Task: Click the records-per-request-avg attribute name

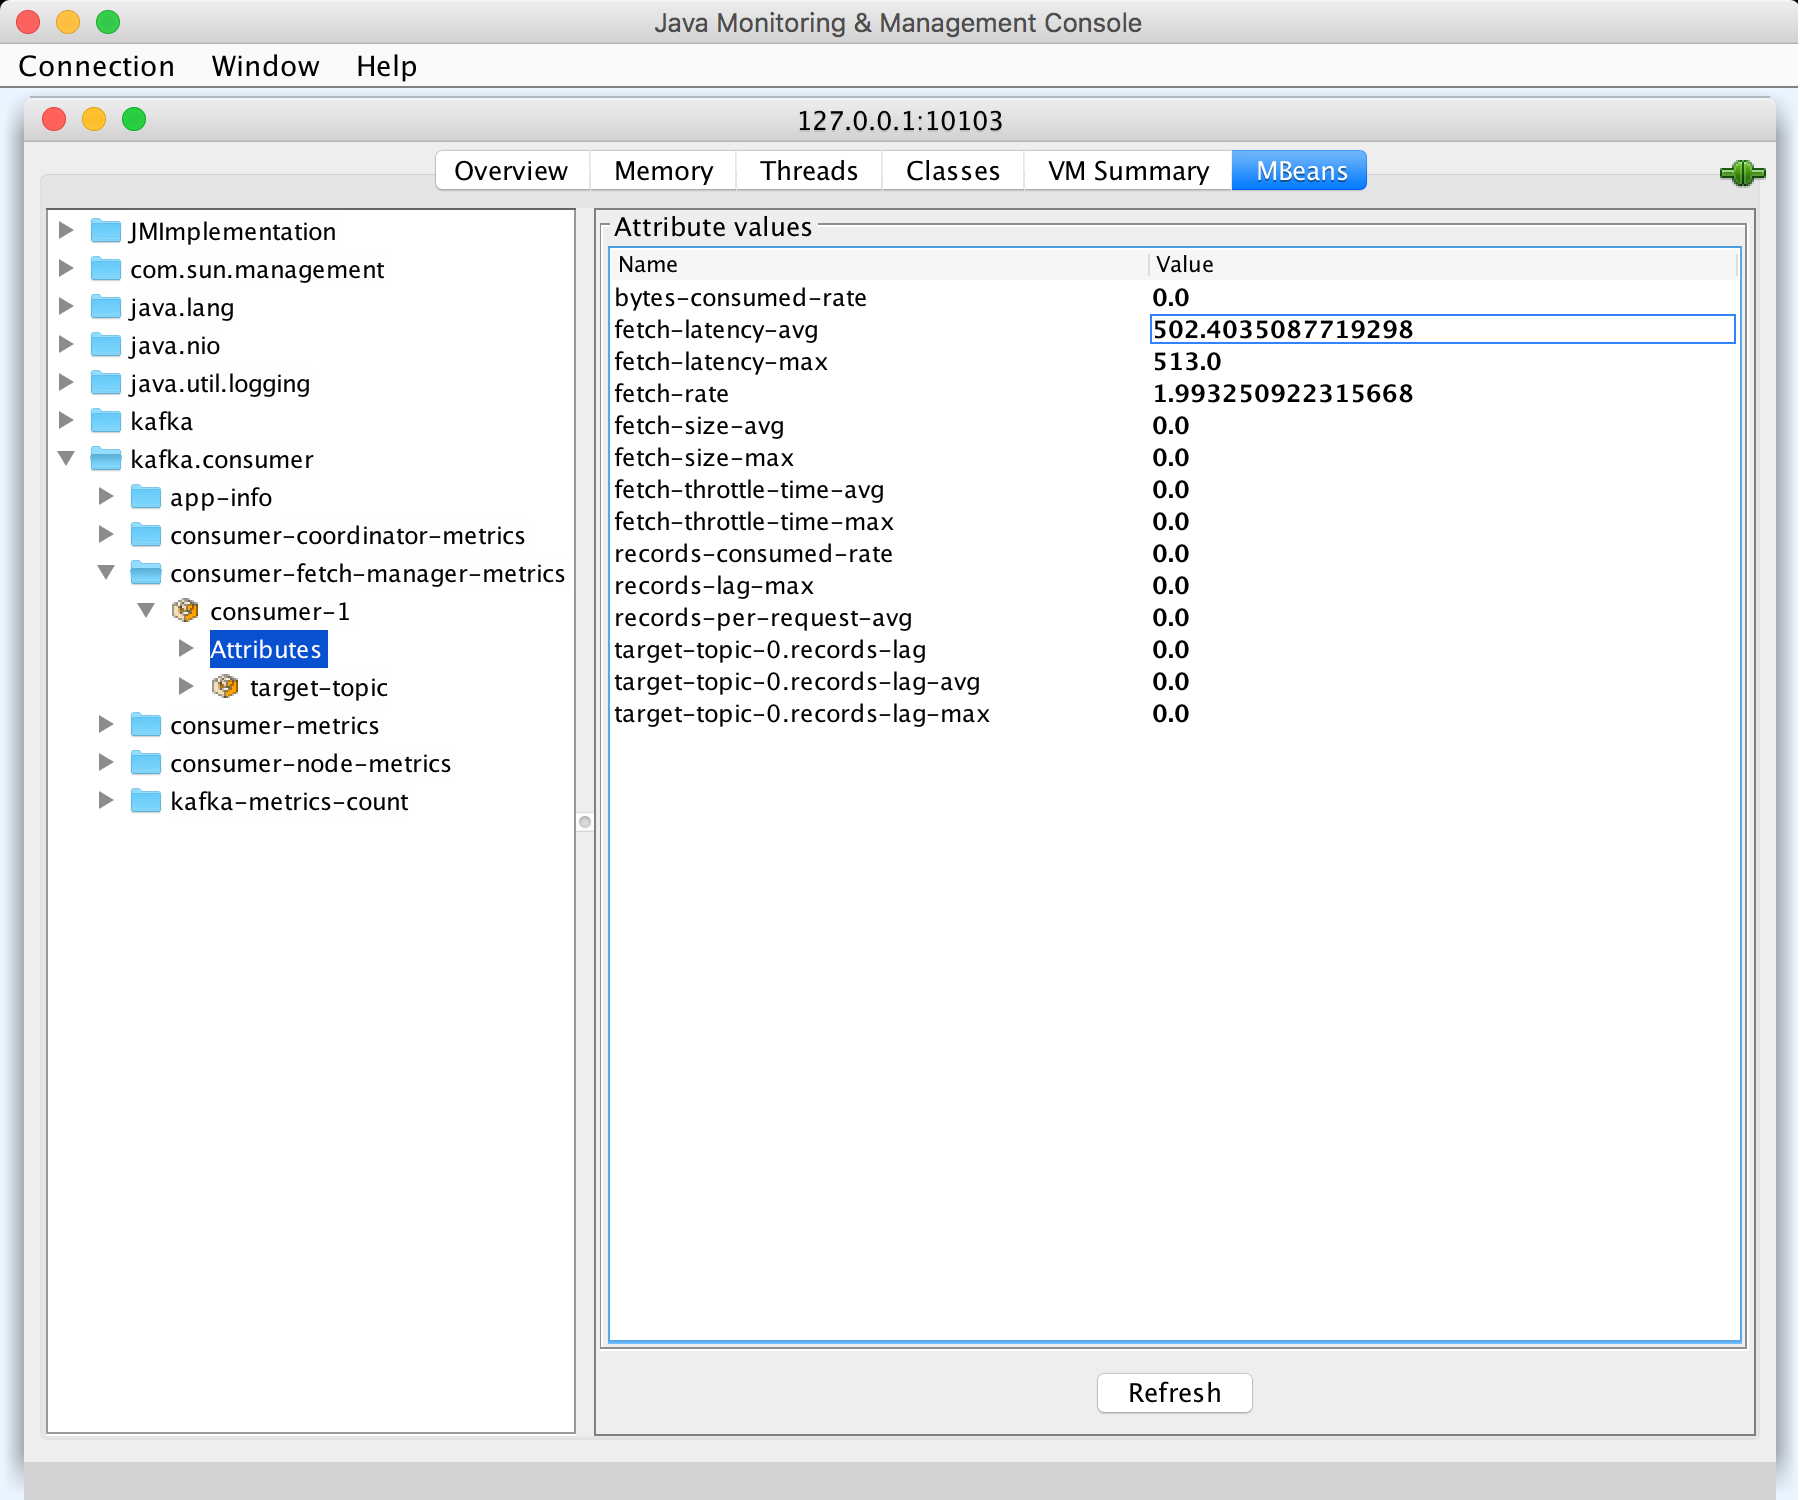Action: 763,617
